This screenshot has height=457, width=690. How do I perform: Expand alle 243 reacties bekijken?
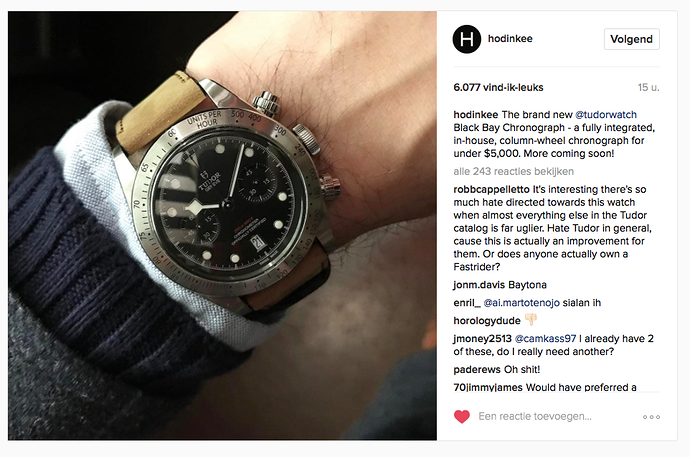coord(514,172)
